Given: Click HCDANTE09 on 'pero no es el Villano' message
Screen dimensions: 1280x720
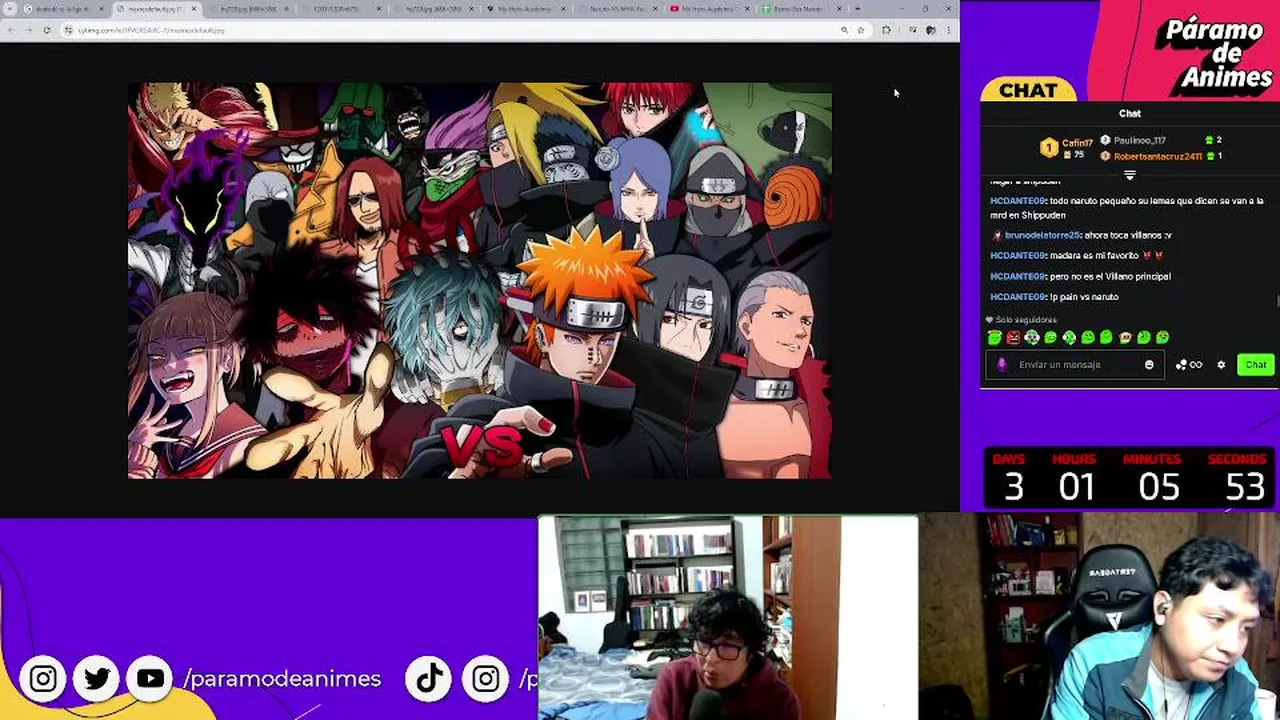Looking at the screenshot, I should (x=1017, y=276).
